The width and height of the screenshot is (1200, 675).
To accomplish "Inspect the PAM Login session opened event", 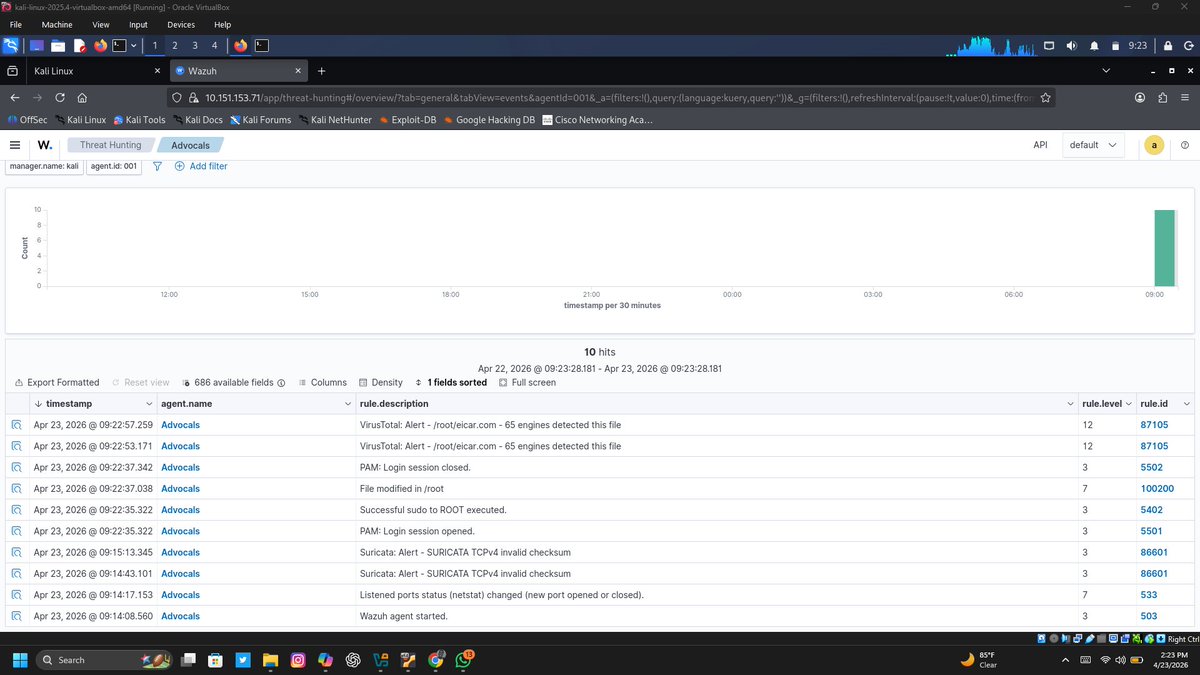I will coord(17,531).
